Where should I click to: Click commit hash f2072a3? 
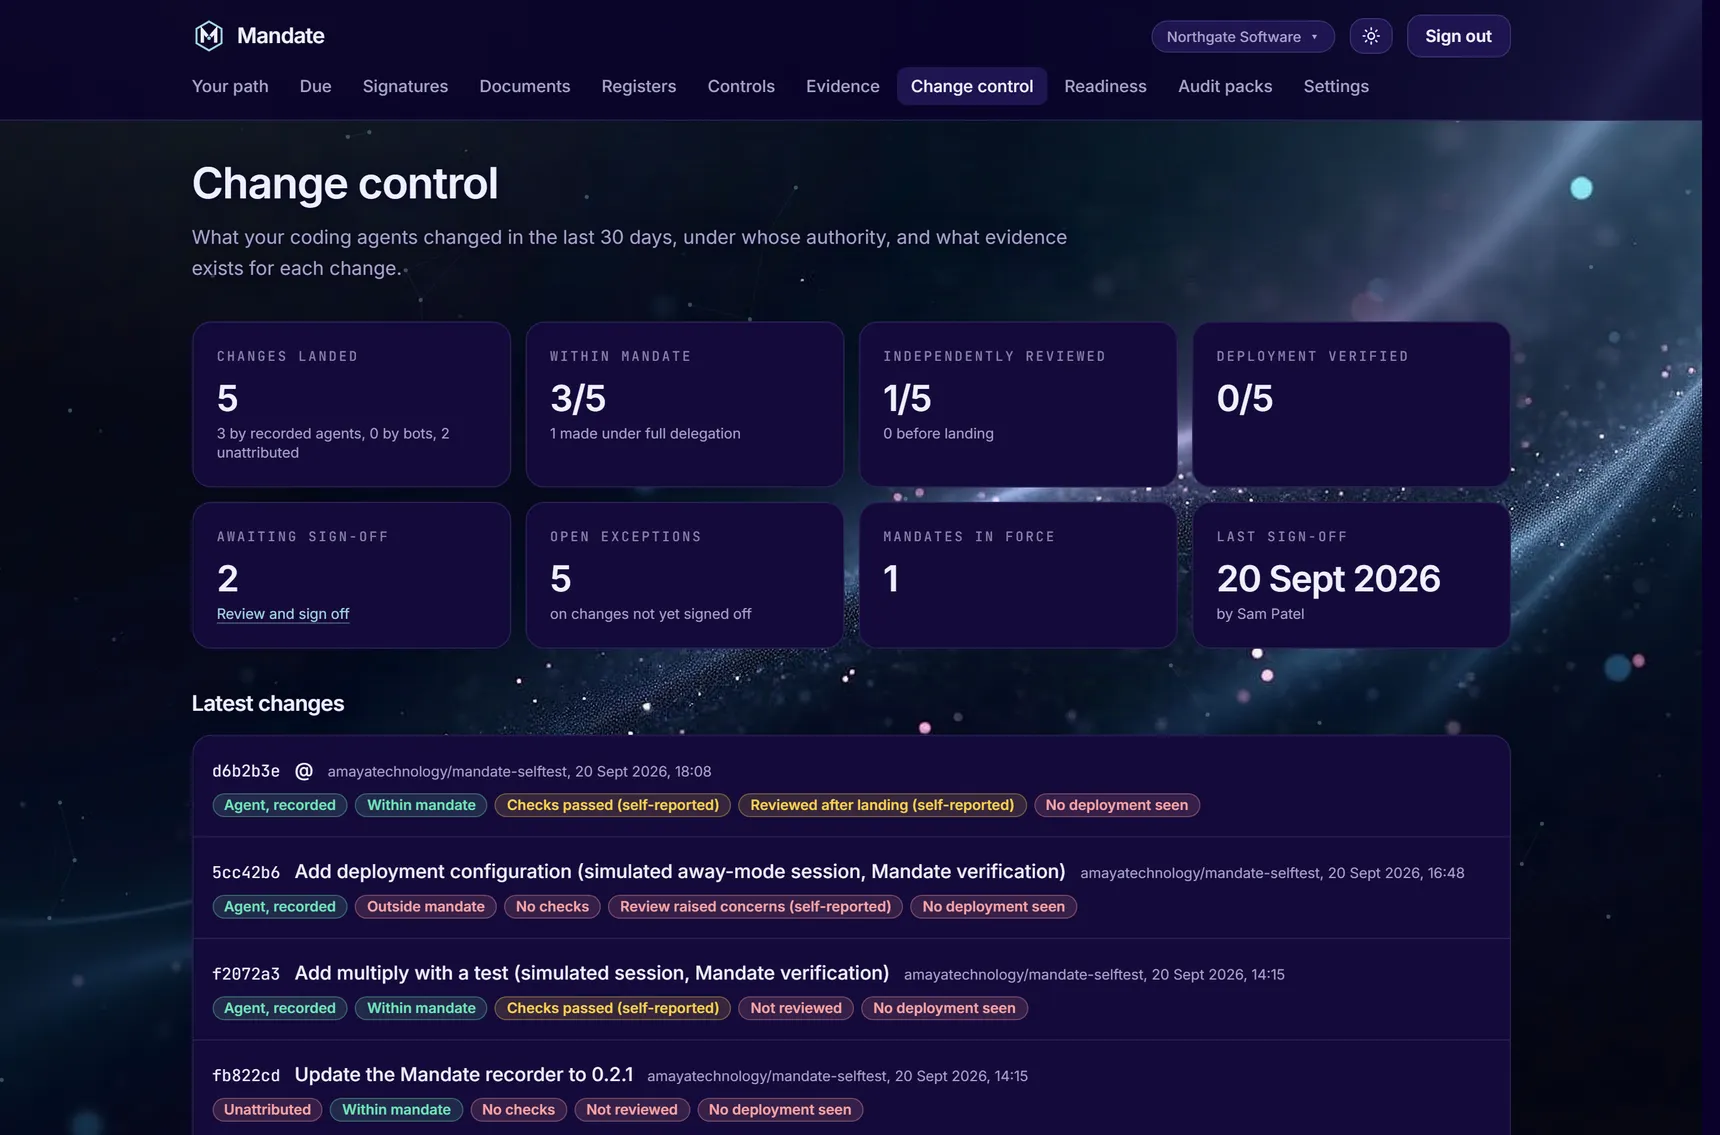point(246,974)
